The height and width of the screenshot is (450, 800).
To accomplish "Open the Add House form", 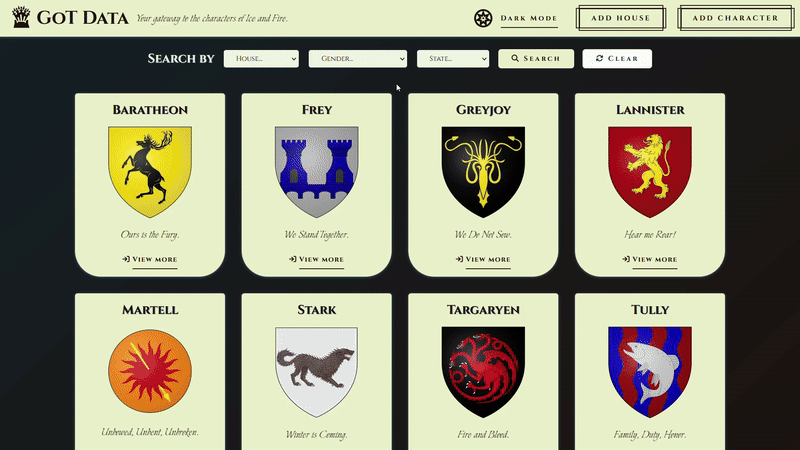I will click(620, 18).
